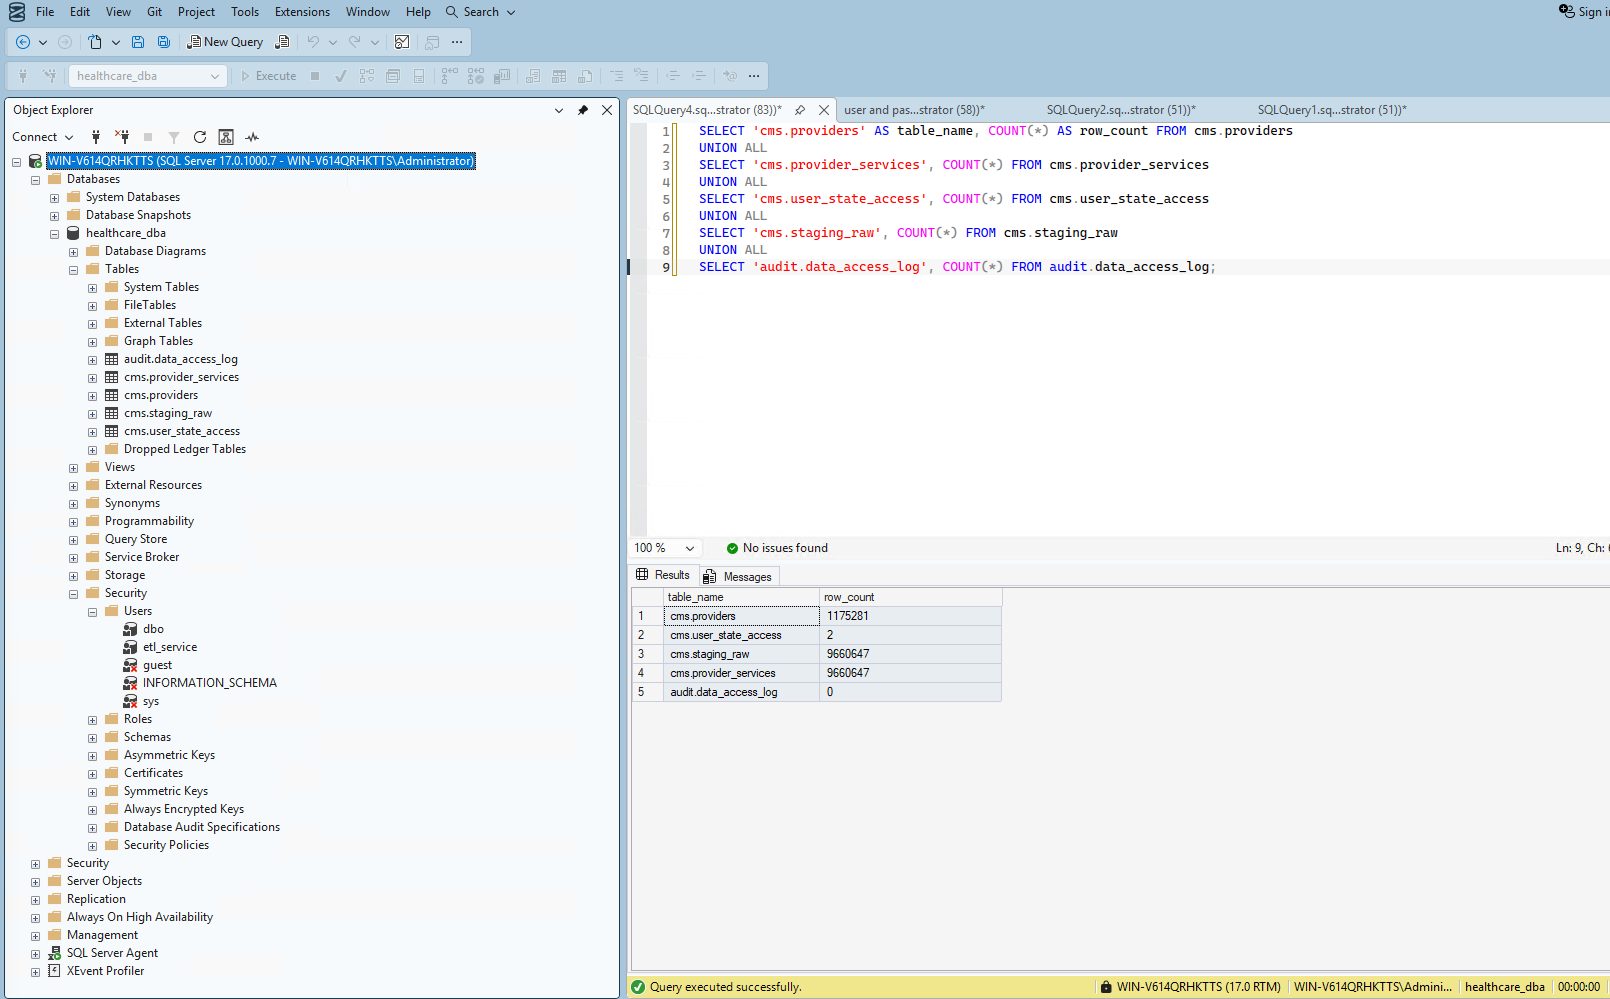Click the New Query button
Viewport: 1610px width, 999px height.
point(225,42)
